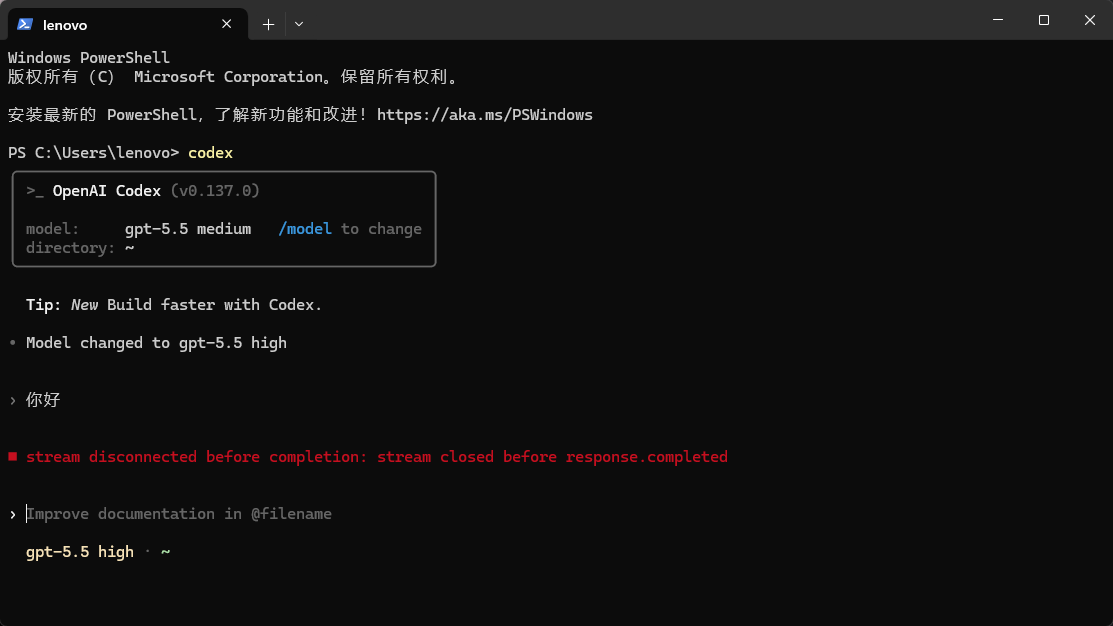Image resolution: width=1113 pixels, height=626 pixels.
Task: Click the PS C:\Users\lenovo> prompt text
Action: tap(93, 153)
